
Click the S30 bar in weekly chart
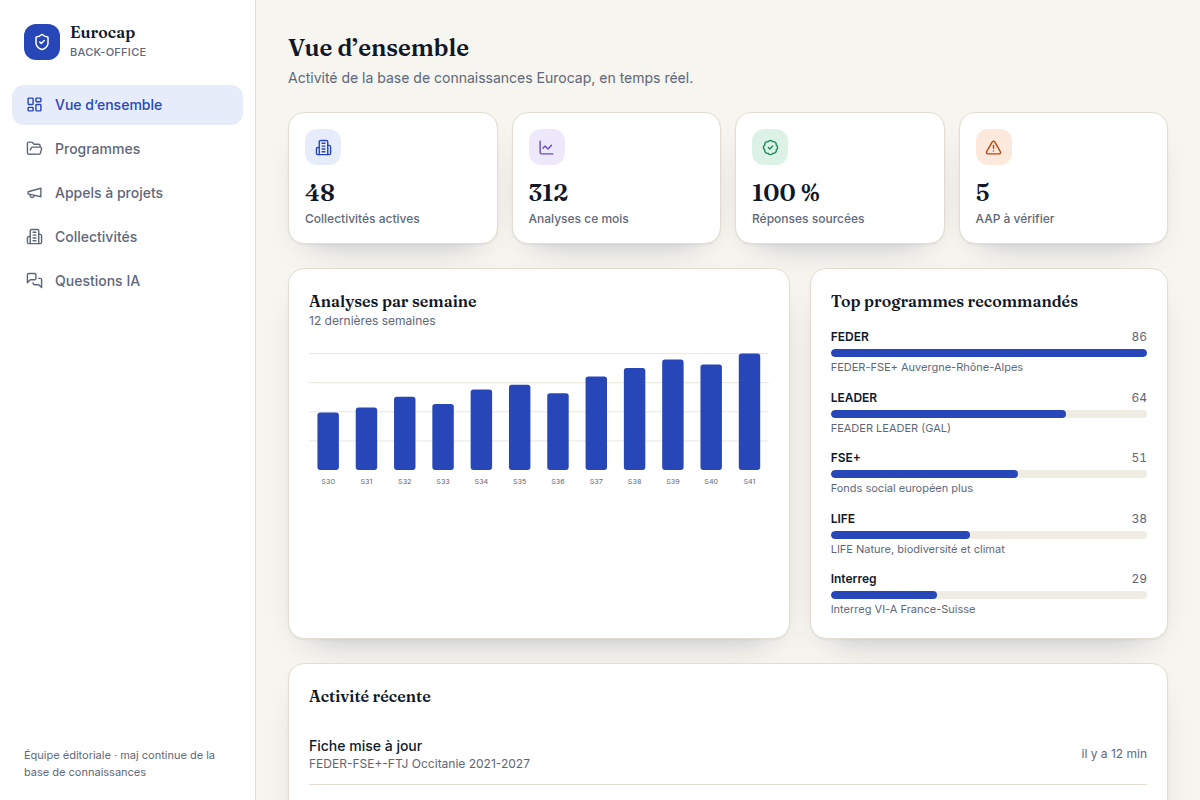tap(328, 441)
